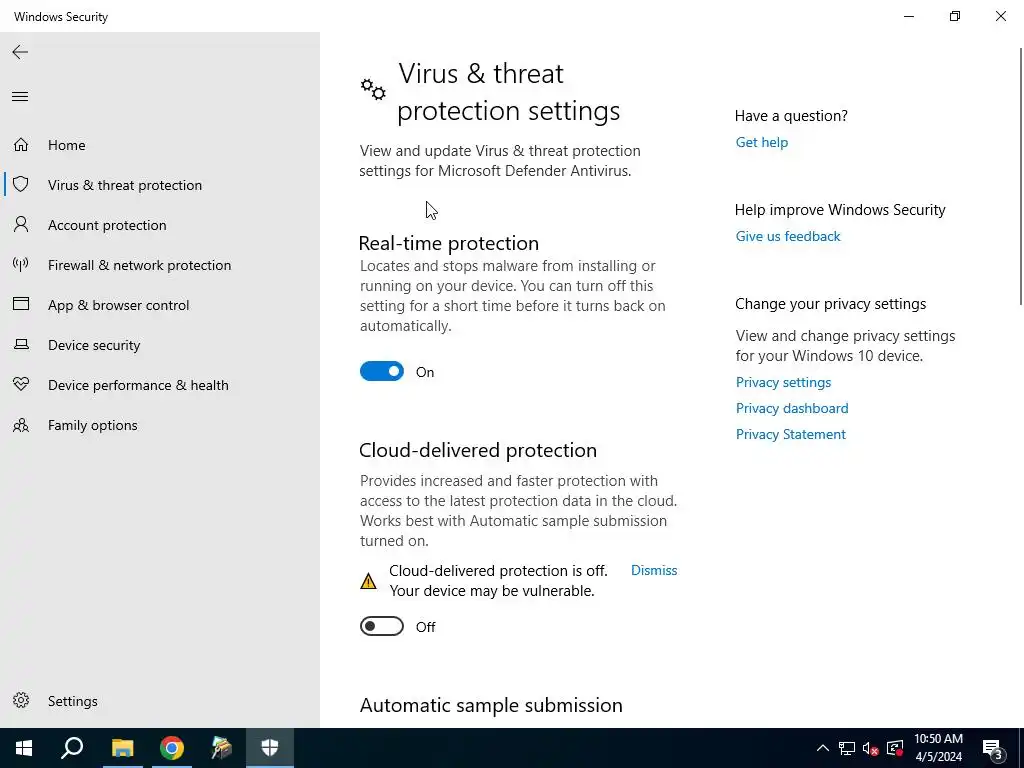Click the Account protection person icon
The width and height of the screenshot is (1024, 768).
click(21, 225)
